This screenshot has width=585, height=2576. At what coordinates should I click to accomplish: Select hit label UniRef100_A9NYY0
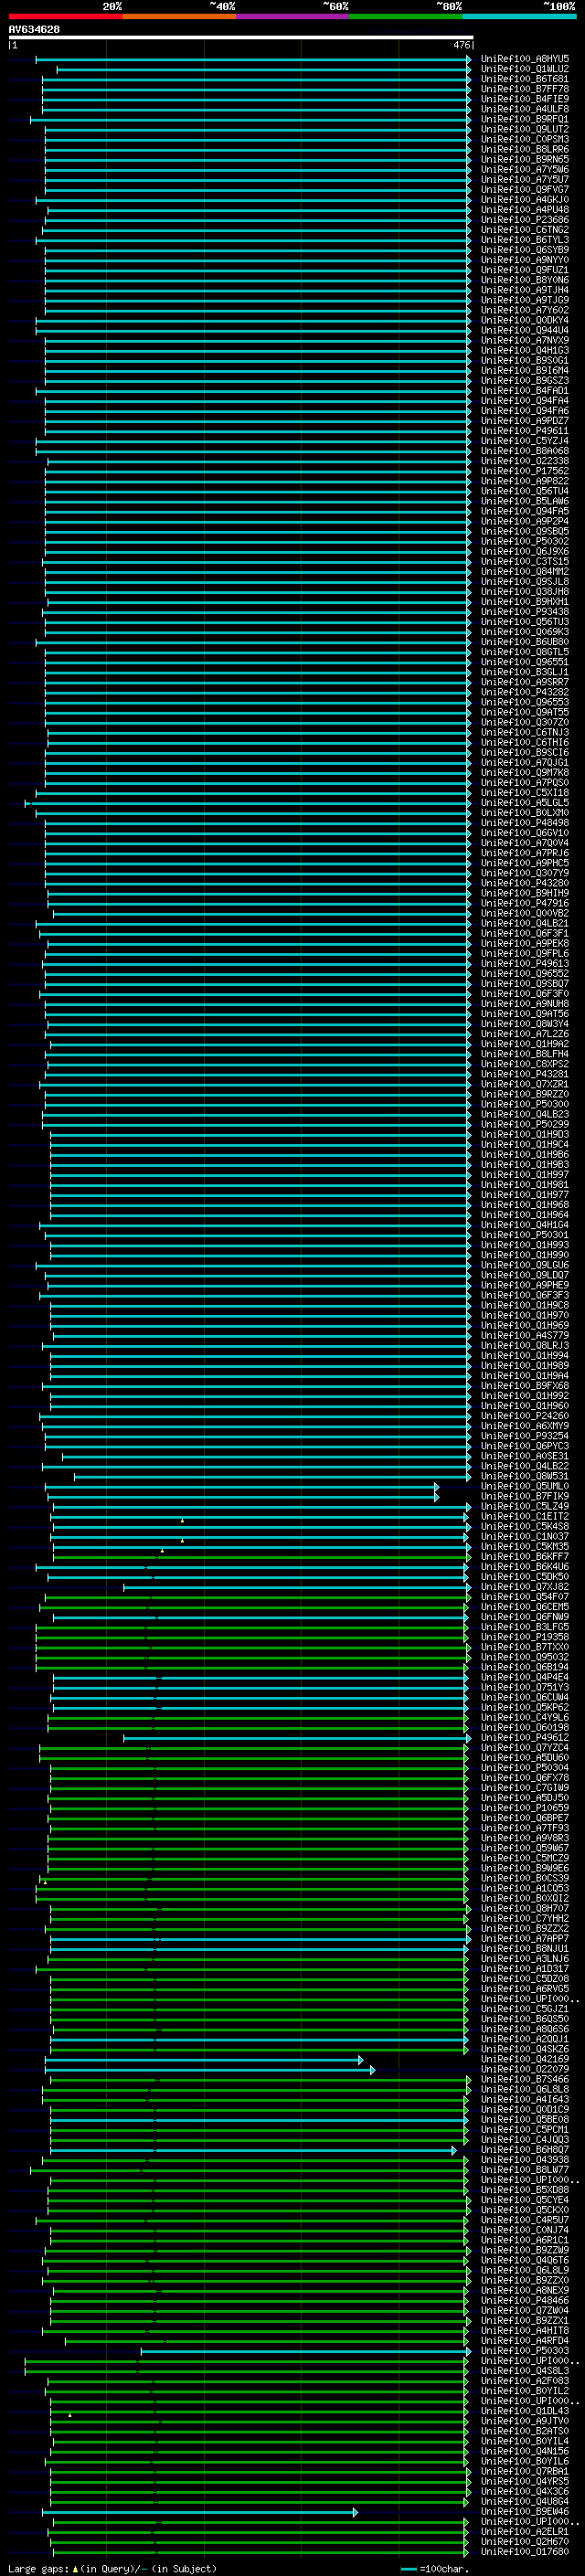coord(525,260)
